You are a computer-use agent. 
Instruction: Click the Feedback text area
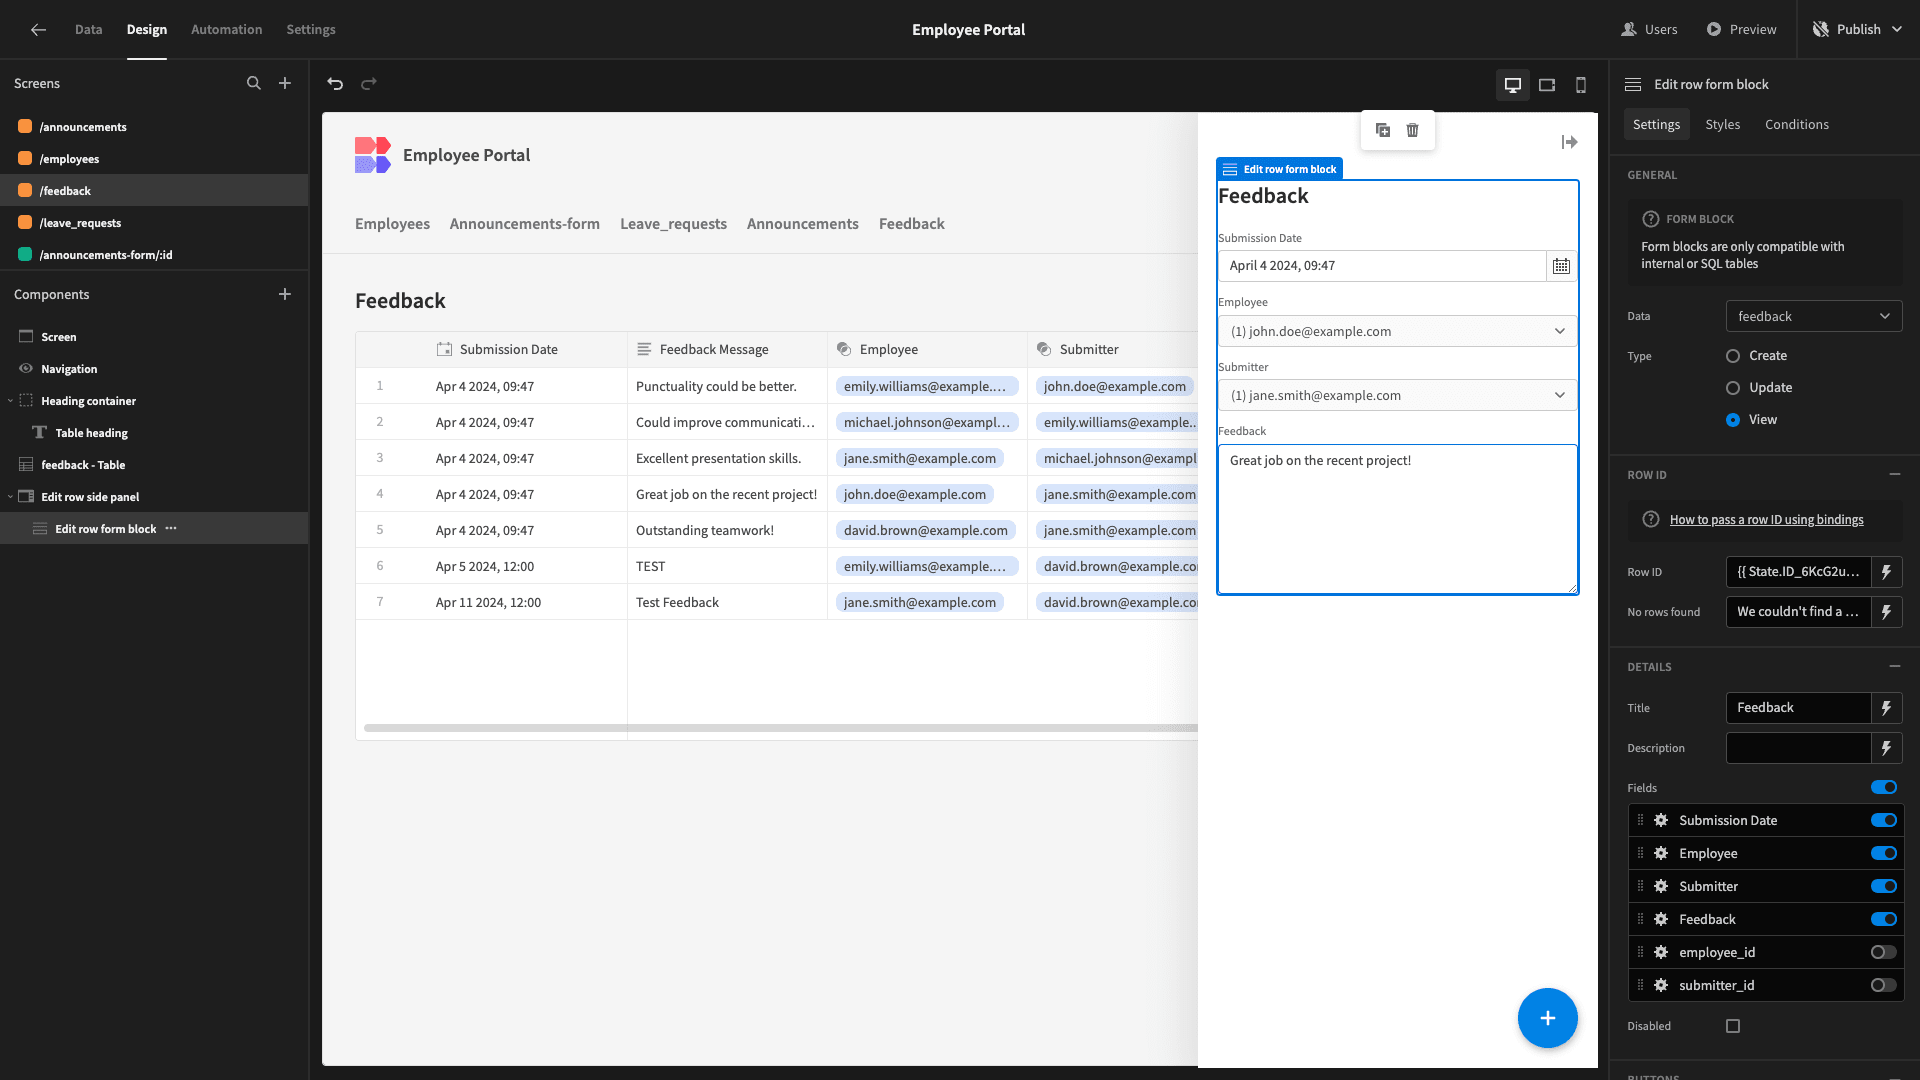click(x=1397, y=520)
